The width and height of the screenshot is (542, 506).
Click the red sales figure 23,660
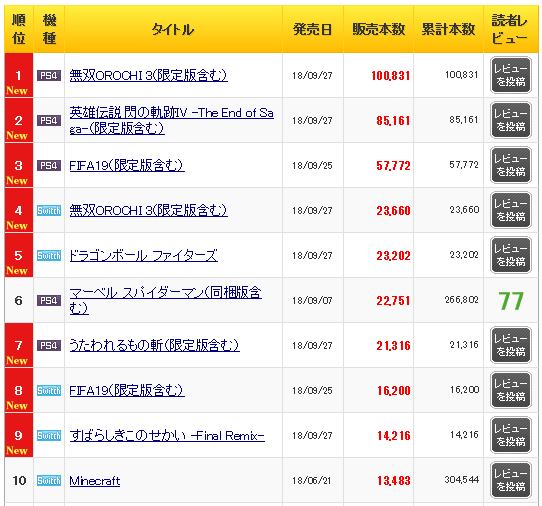click(393, 210)
